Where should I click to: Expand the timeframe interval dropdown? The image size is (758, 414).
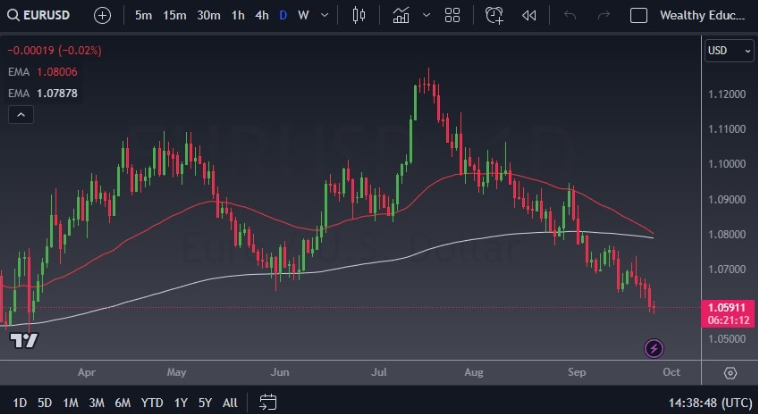tap(325, 15)
